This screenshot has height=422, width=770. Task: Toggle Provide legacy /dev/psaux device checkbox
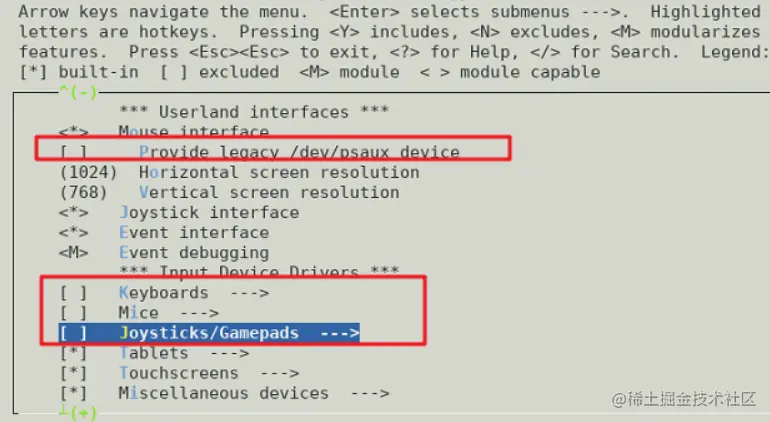(x=73, y=152)
